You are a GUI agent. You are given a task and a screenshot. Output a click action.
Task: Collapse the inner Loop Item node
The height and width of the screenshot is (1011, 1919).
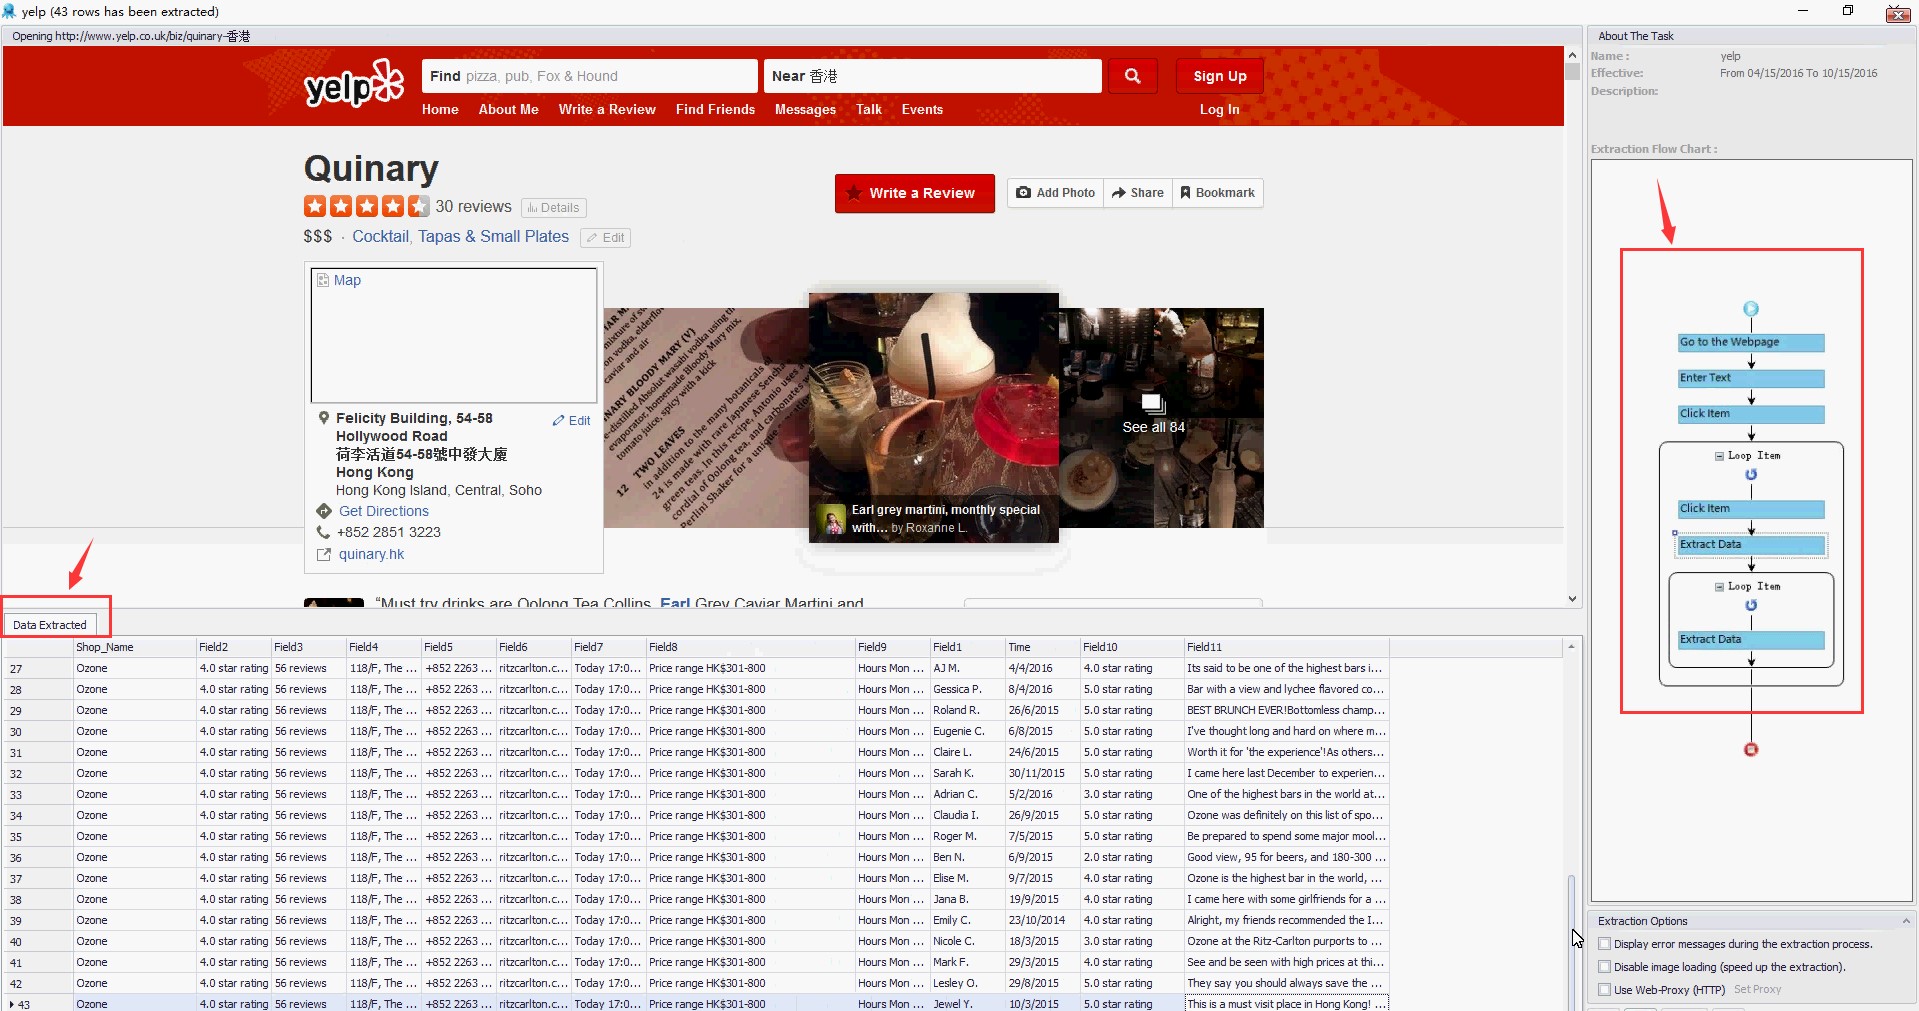(x=1719, y=587)
